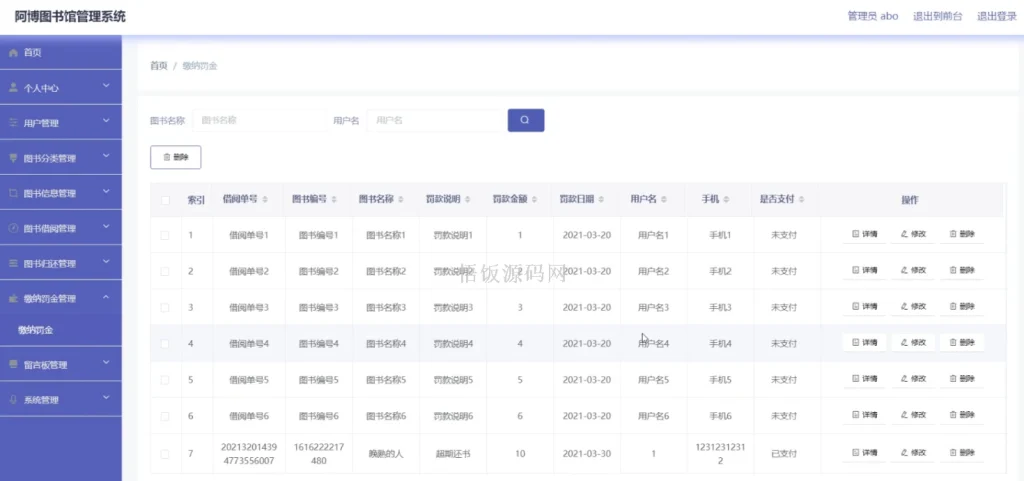
Task: Sort by 是否支付 column arrows
Action: click(x=801, y=200)
